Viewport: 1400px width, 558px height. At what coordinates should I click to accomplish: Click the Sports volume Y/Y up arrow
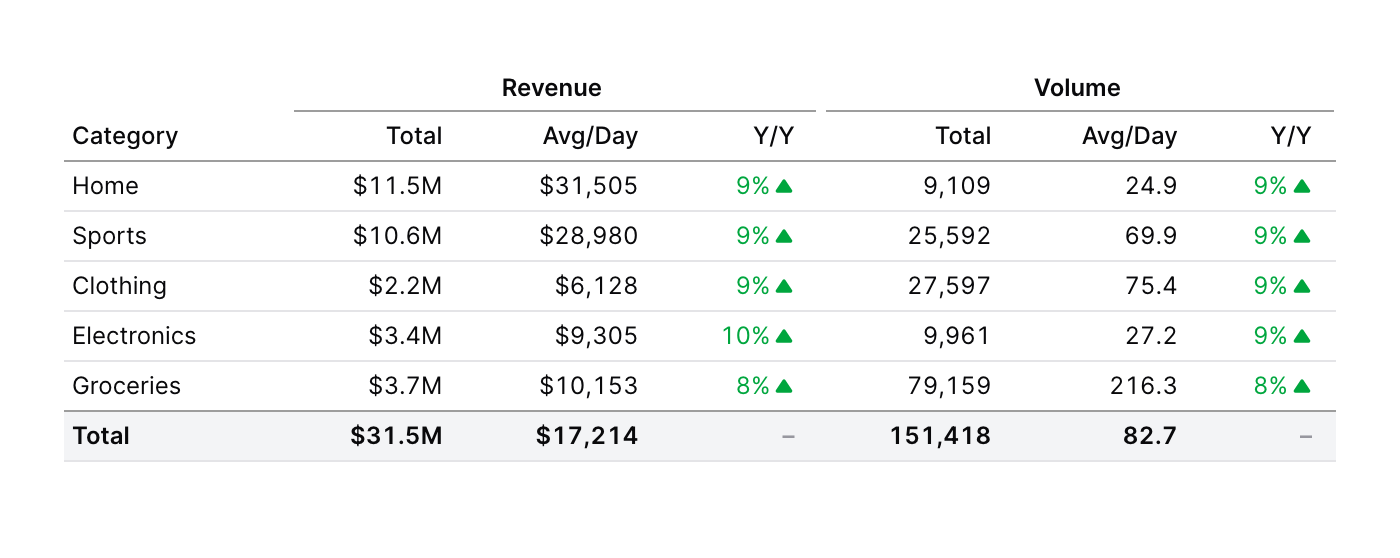pyautogui.click(x=1301, y=236)
